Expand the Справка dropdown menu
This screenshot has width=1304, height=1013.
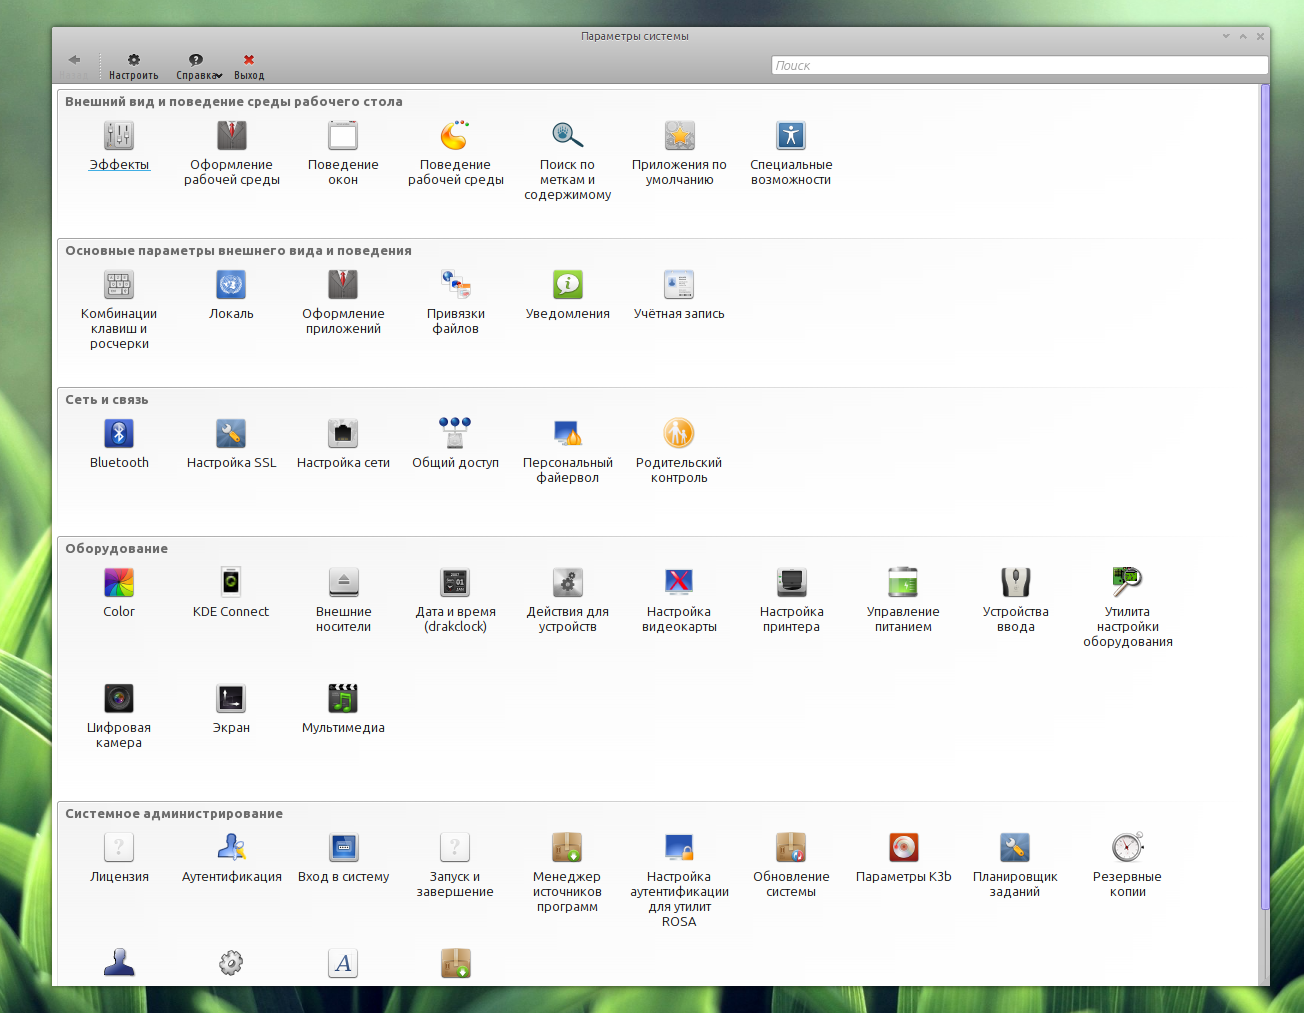tap(198, 67)
